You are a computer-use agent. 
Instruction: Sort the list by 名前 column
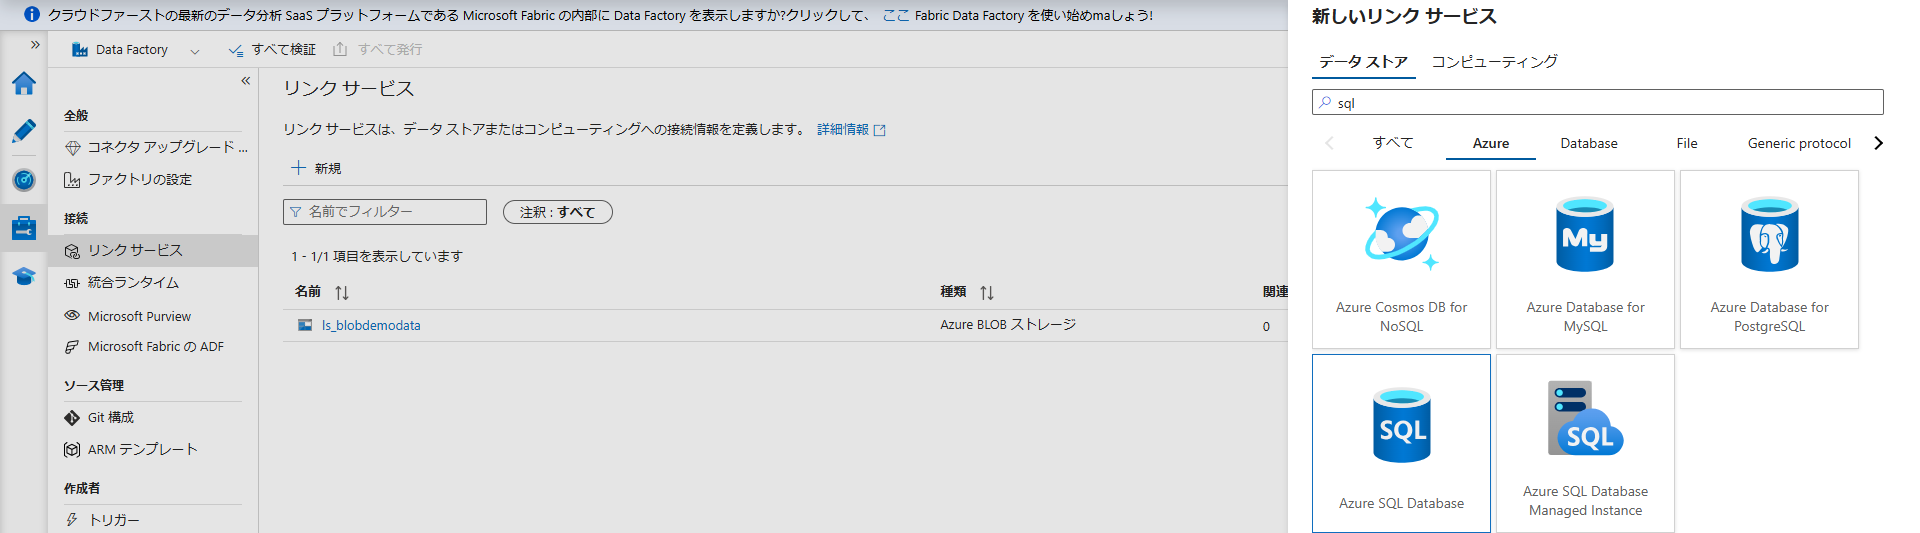[341, 292]
